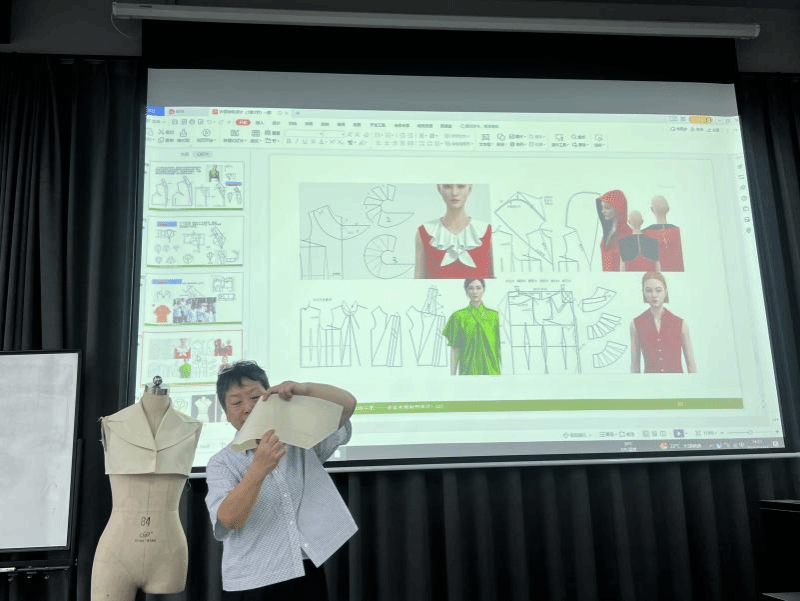
Task: Select the third slide thumbnail with red shirt
Action: (195, 299)
